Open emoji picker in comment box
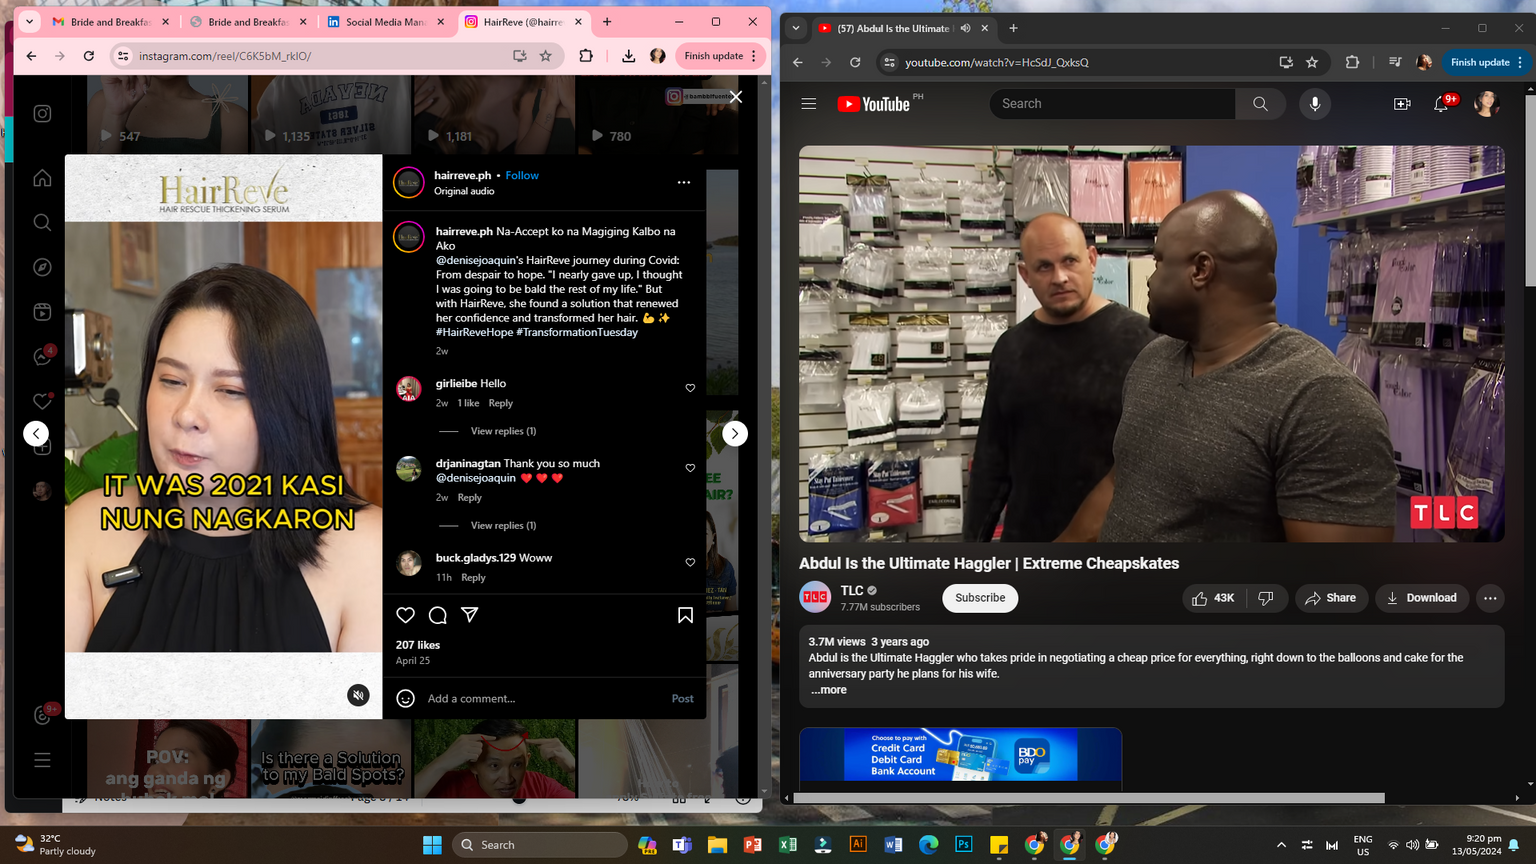This screenshot has width=1536, height=864. pyautogui.click(x=405, y=698)
